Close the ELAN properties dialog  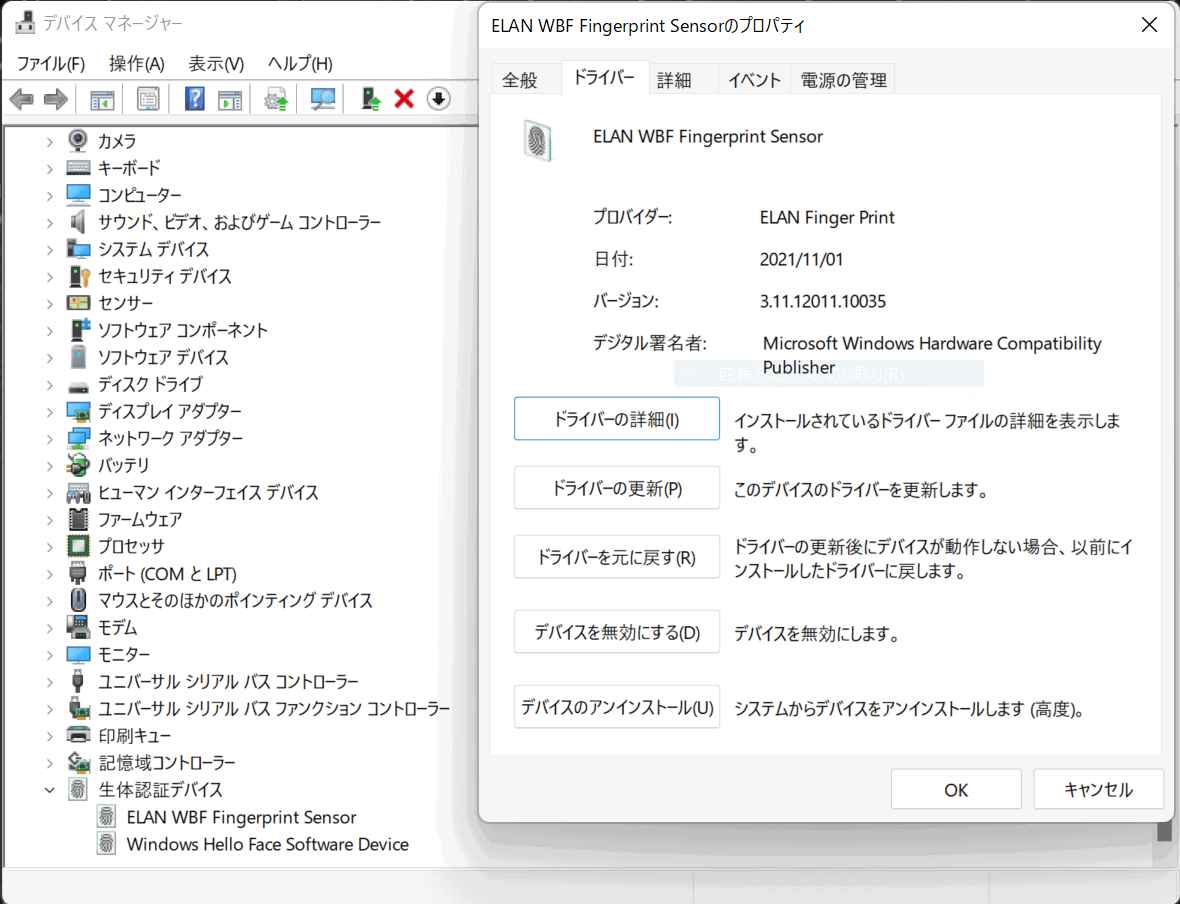1149,25
